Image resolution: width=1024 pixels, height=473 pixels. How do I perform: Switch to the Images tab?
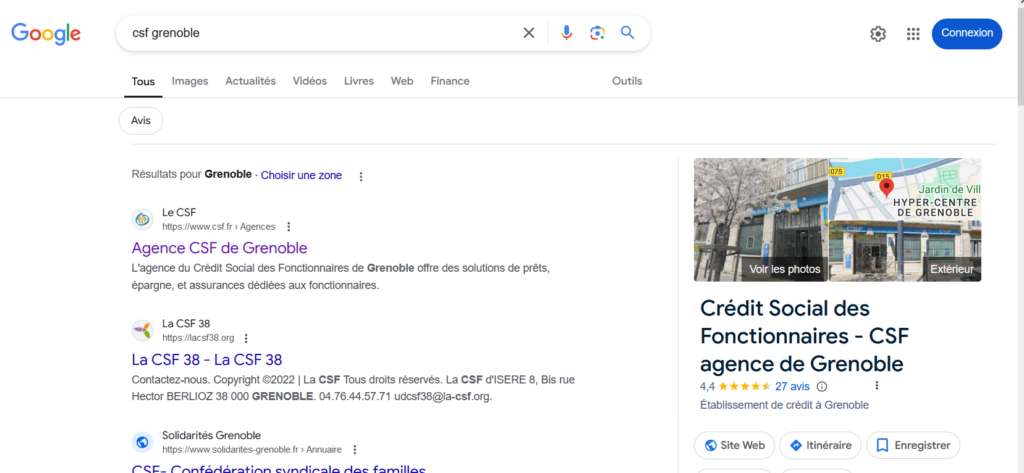190,81
